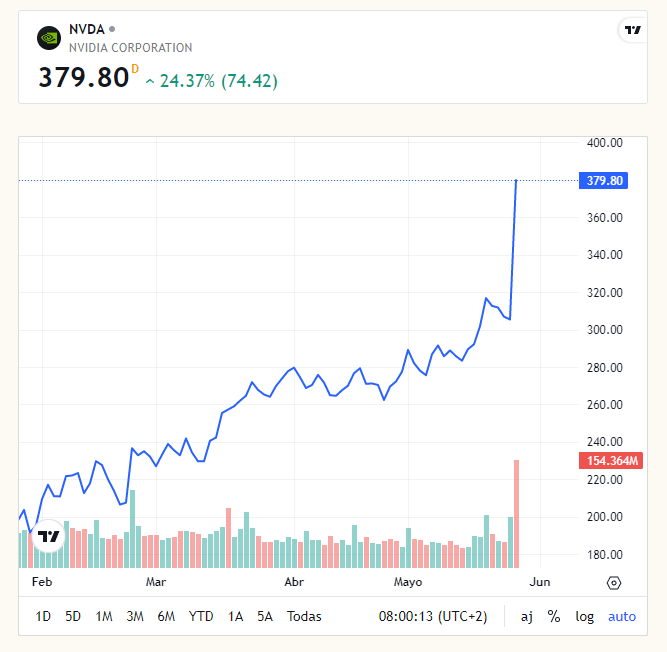Toggle log scale mode
667x652 pixels.
(584, 616)
